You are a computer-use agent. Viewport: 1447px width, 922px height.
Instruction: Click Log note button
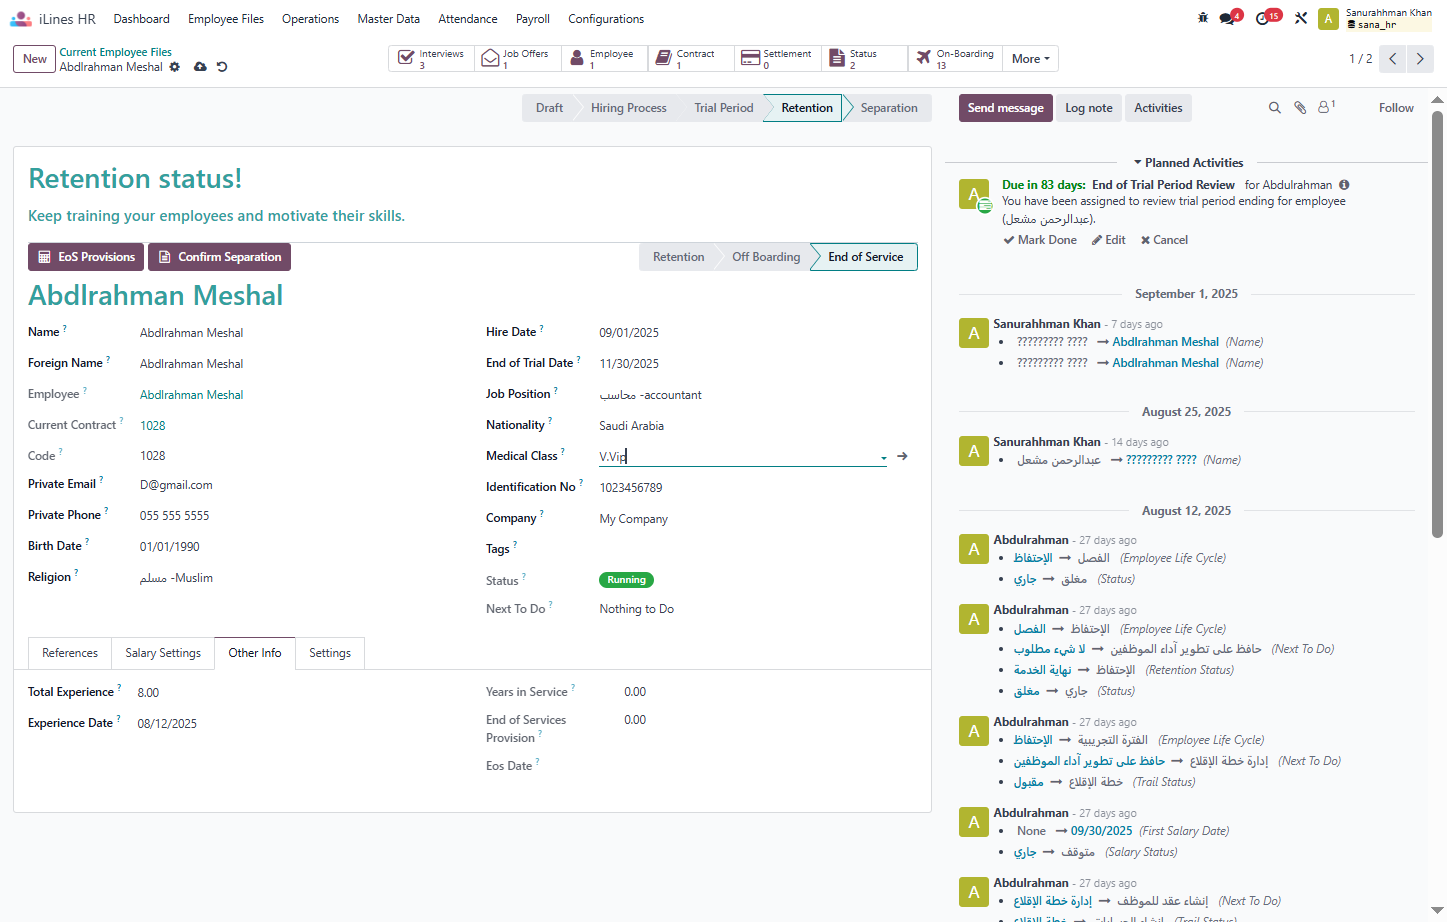(x=1088, y=108)
